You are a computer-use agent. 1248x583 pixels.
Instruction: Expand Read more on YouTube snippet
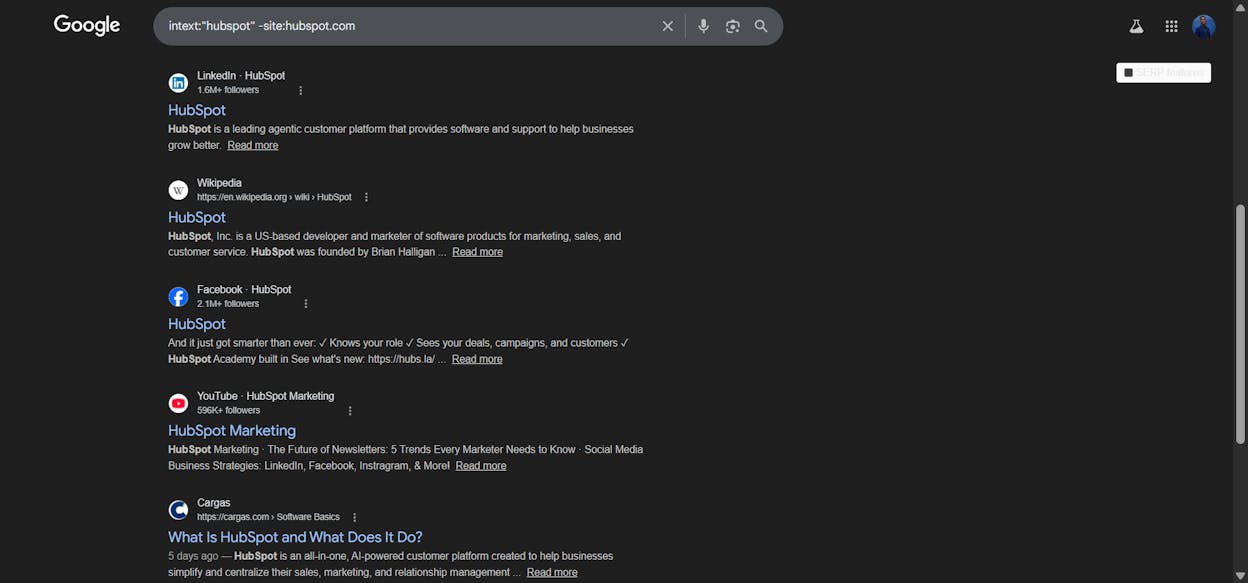(x=481, y=466)
